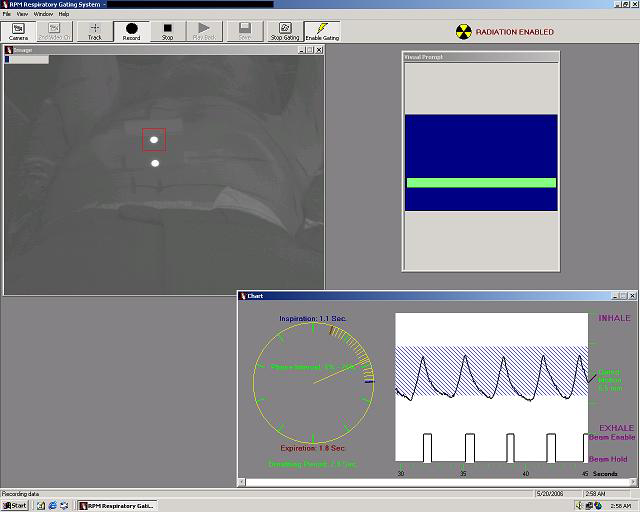Screen dimensions: 640x512
Task: Click the EXHALE label on chart
Action: click(x=616, y=428)
